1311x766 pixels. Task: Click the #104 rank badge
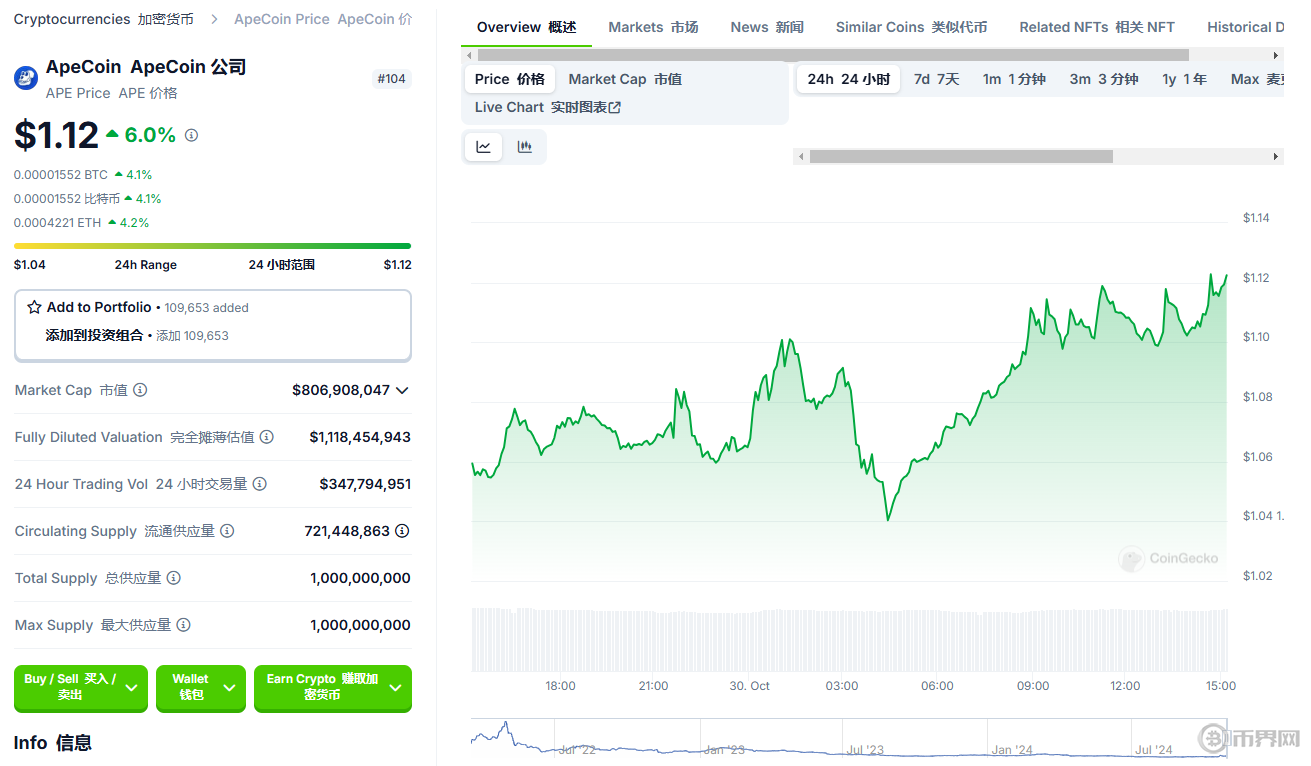click(392, 78)
